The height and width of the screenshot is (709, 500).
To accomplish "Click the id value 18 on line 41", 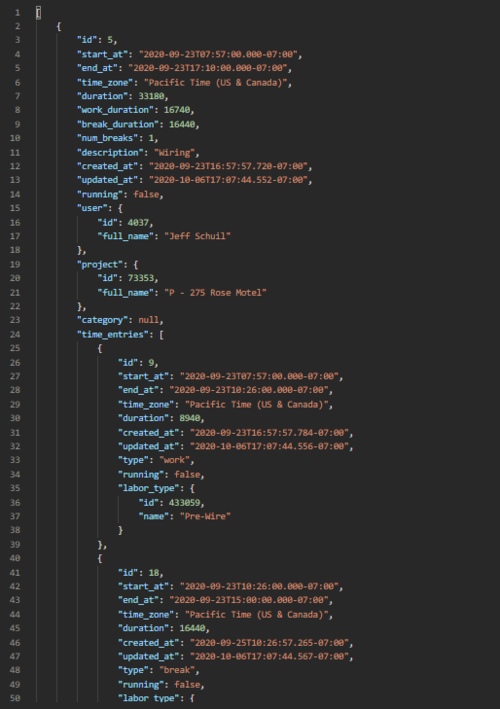I will 154,572.
